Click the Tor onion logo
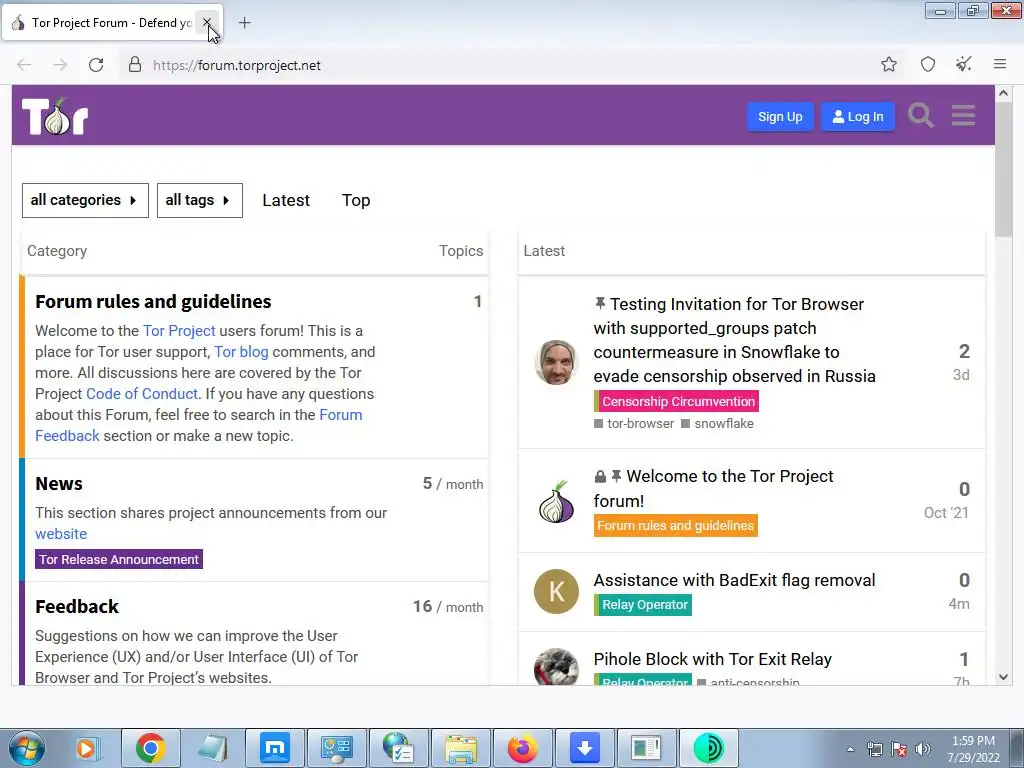Screen dimensions: 1024x768 [x=55, y=116]
